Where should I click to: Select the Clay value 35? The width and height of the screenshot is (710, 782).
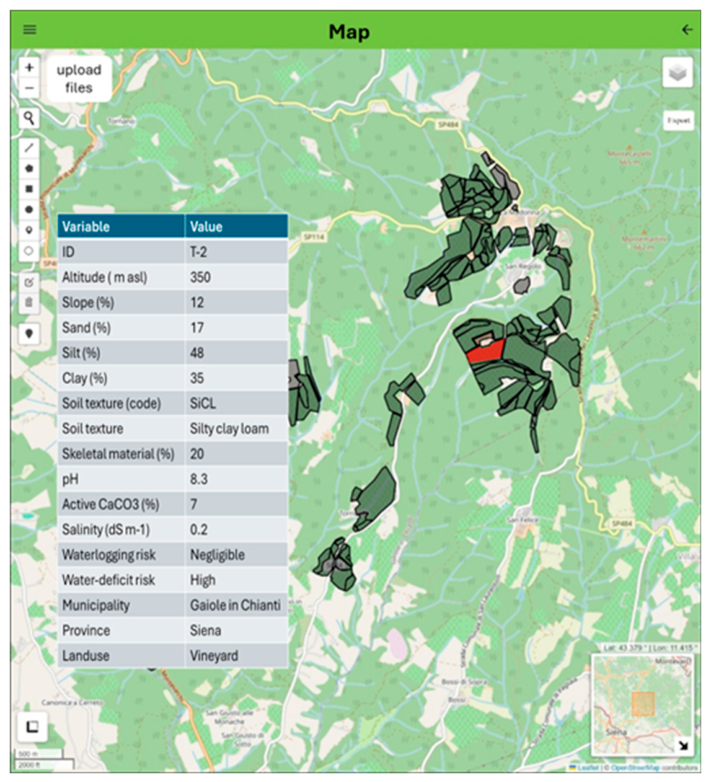197,378
